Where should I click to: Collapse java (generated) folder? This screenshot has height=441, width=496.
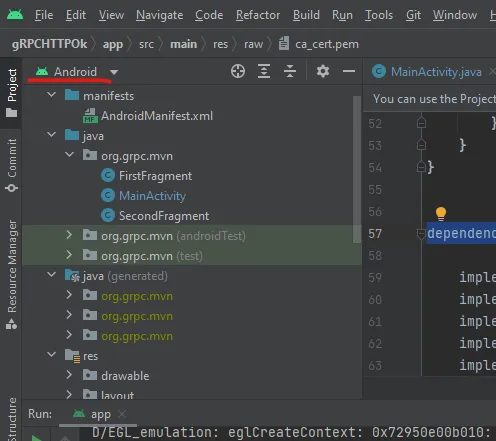(51, 275)
